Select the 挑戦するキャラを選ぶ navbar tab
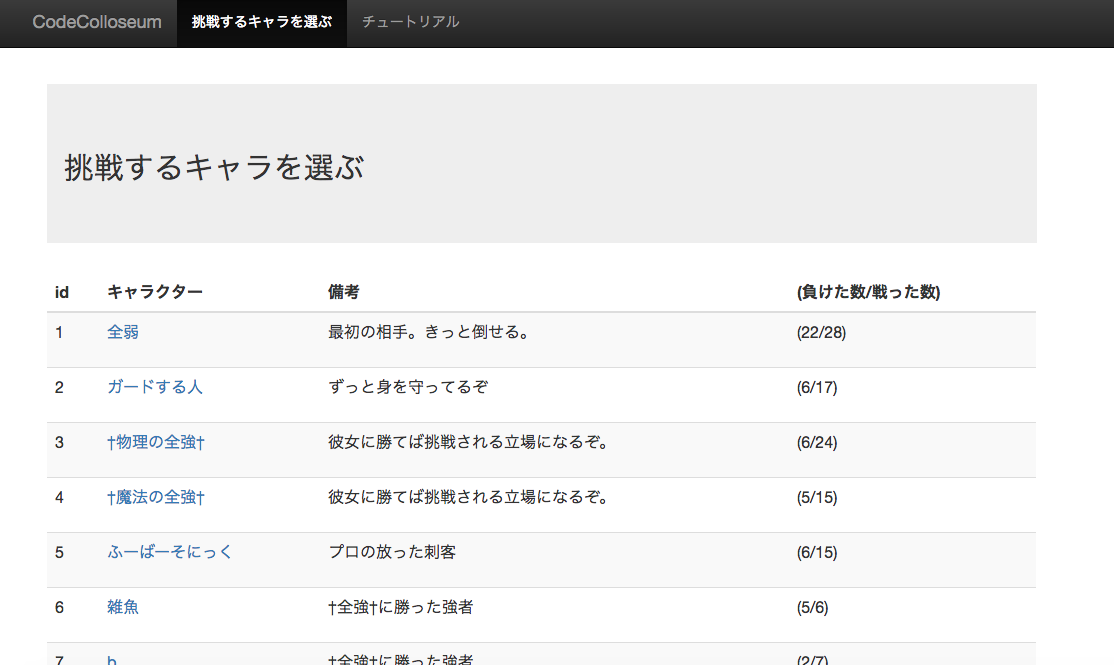The image size is (1114, 665). pos(262,22)
